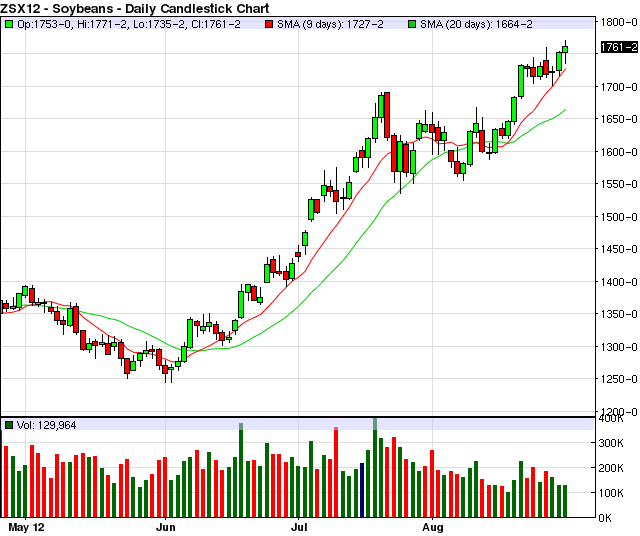
Task: Click the 1250-0 price axis label
Action: (619, 379)
